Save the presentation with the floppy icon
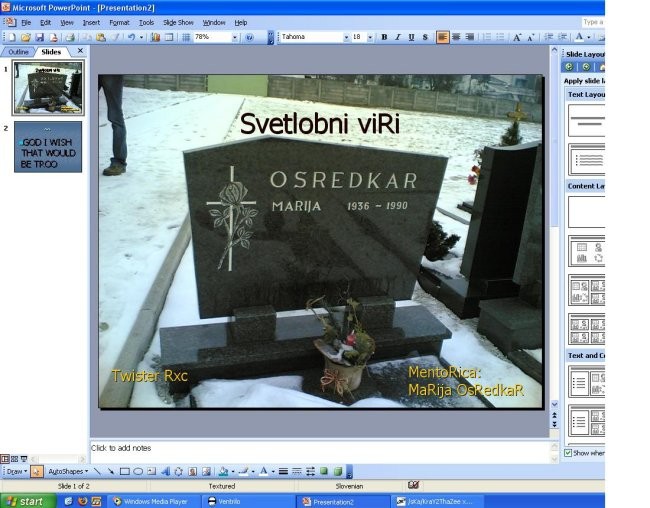This screenshot has width=650, height=508. [x=39, y=37]
